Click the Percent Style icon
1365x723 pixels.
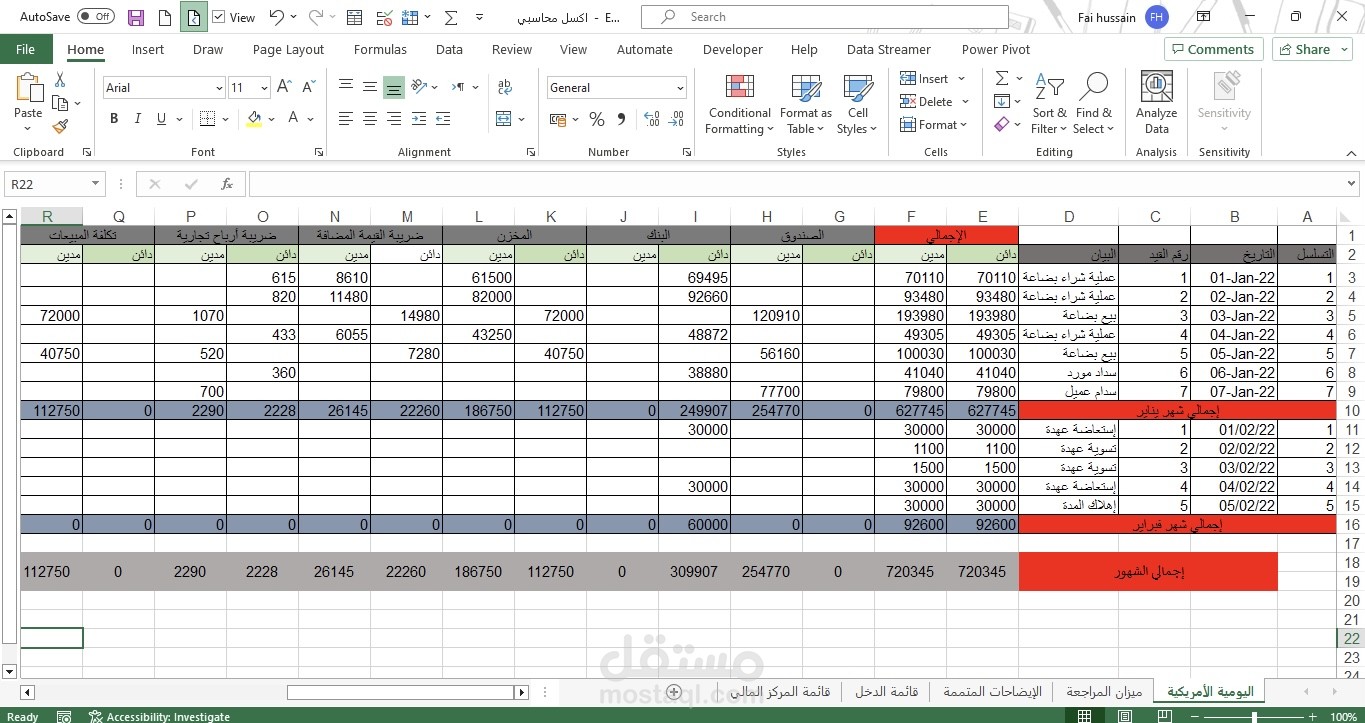click(x=597, y=119)
